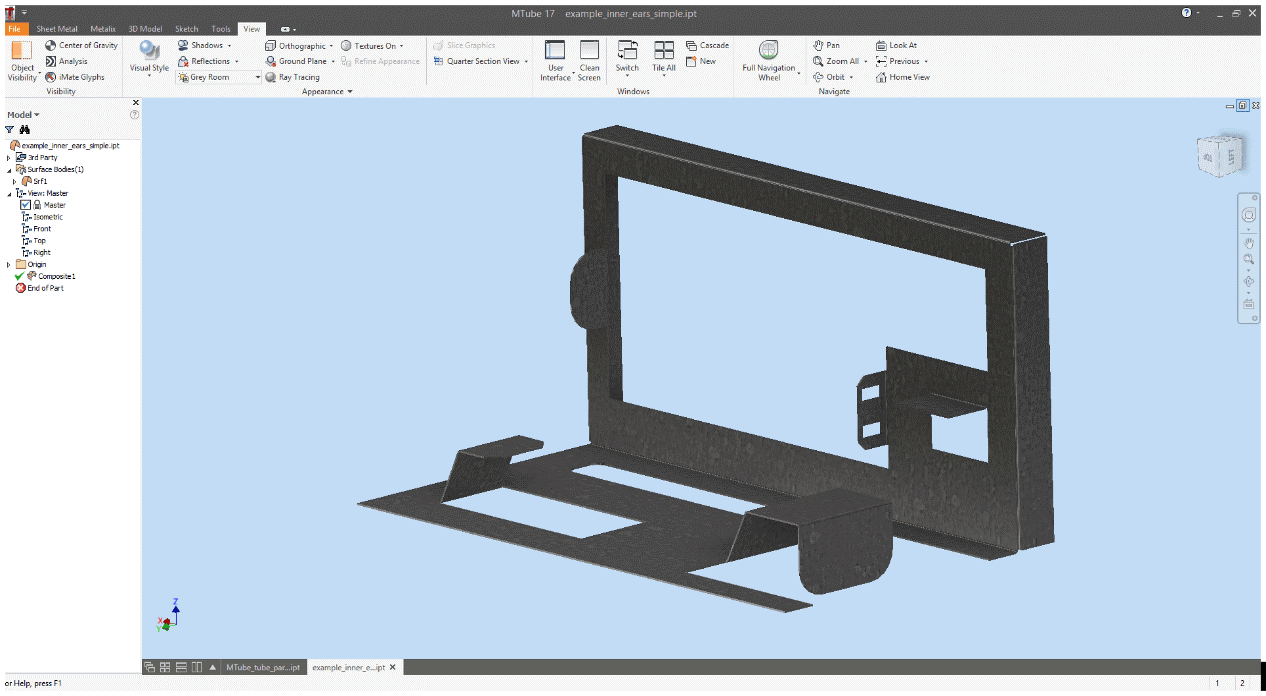This screenshot has width=1266, height=696.
Task: Click the filter funnel icon in Model browser
Action: click(10, 130)
